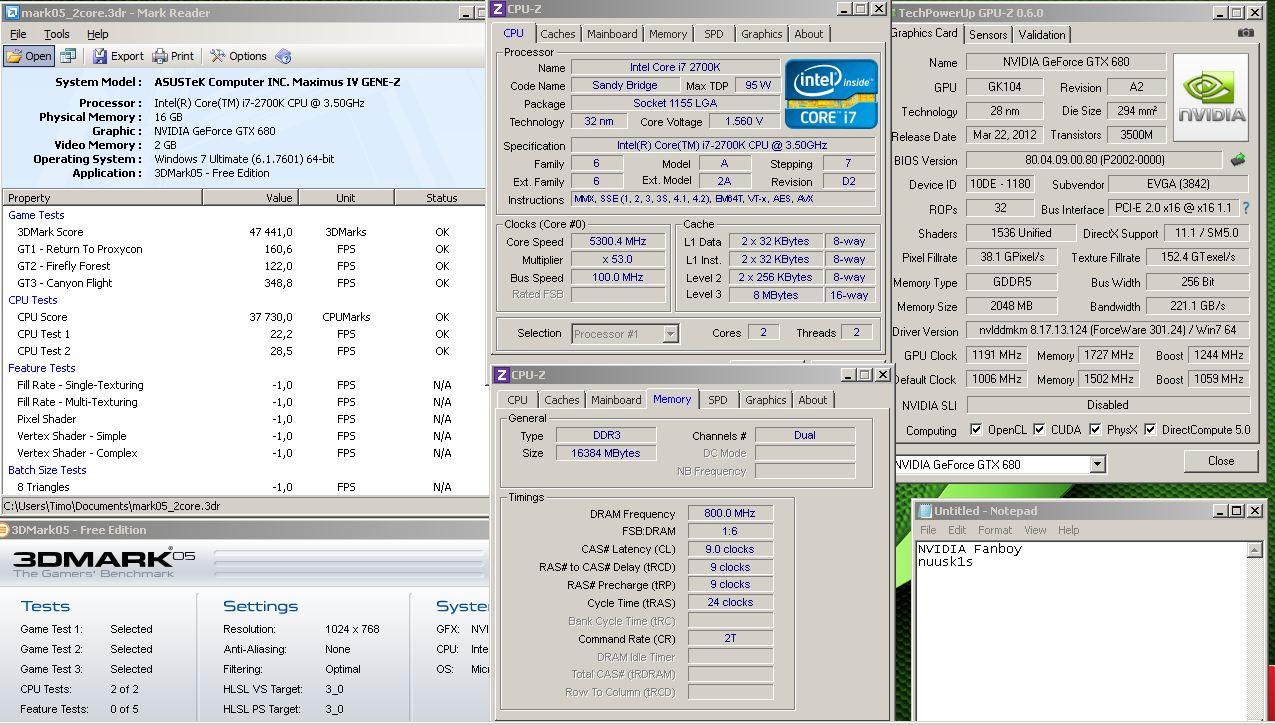Toggle the PhysX checkbox in GPU-Z
Image resolution: width=1275 pixels, height=725 pixels.
(1096, 430)
